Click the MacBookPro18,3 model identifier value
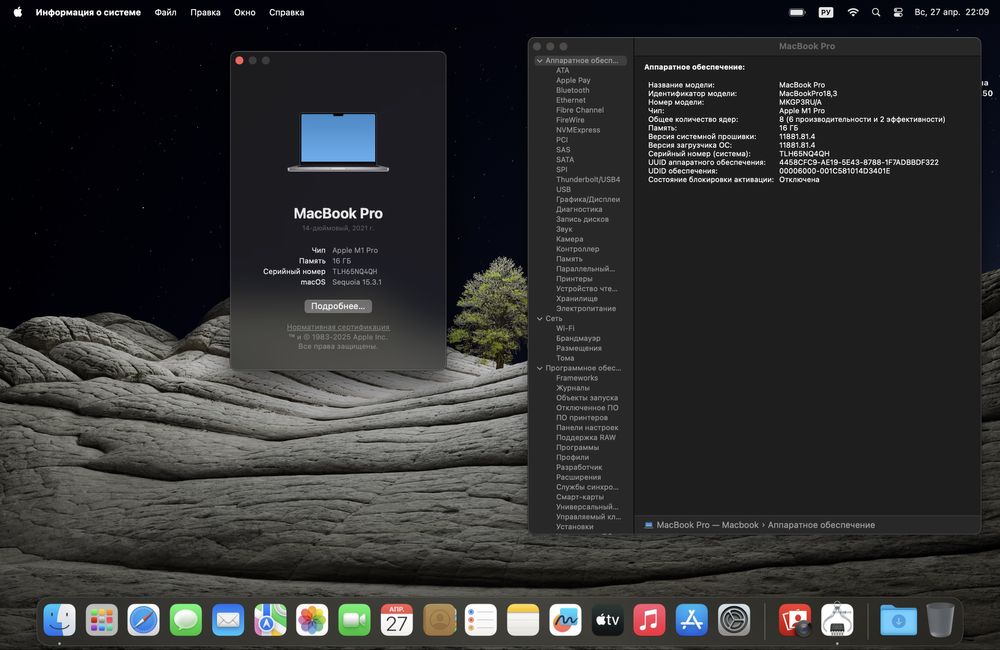Image resolution: width=1000 pixels, height=650 pixels. 808,94
